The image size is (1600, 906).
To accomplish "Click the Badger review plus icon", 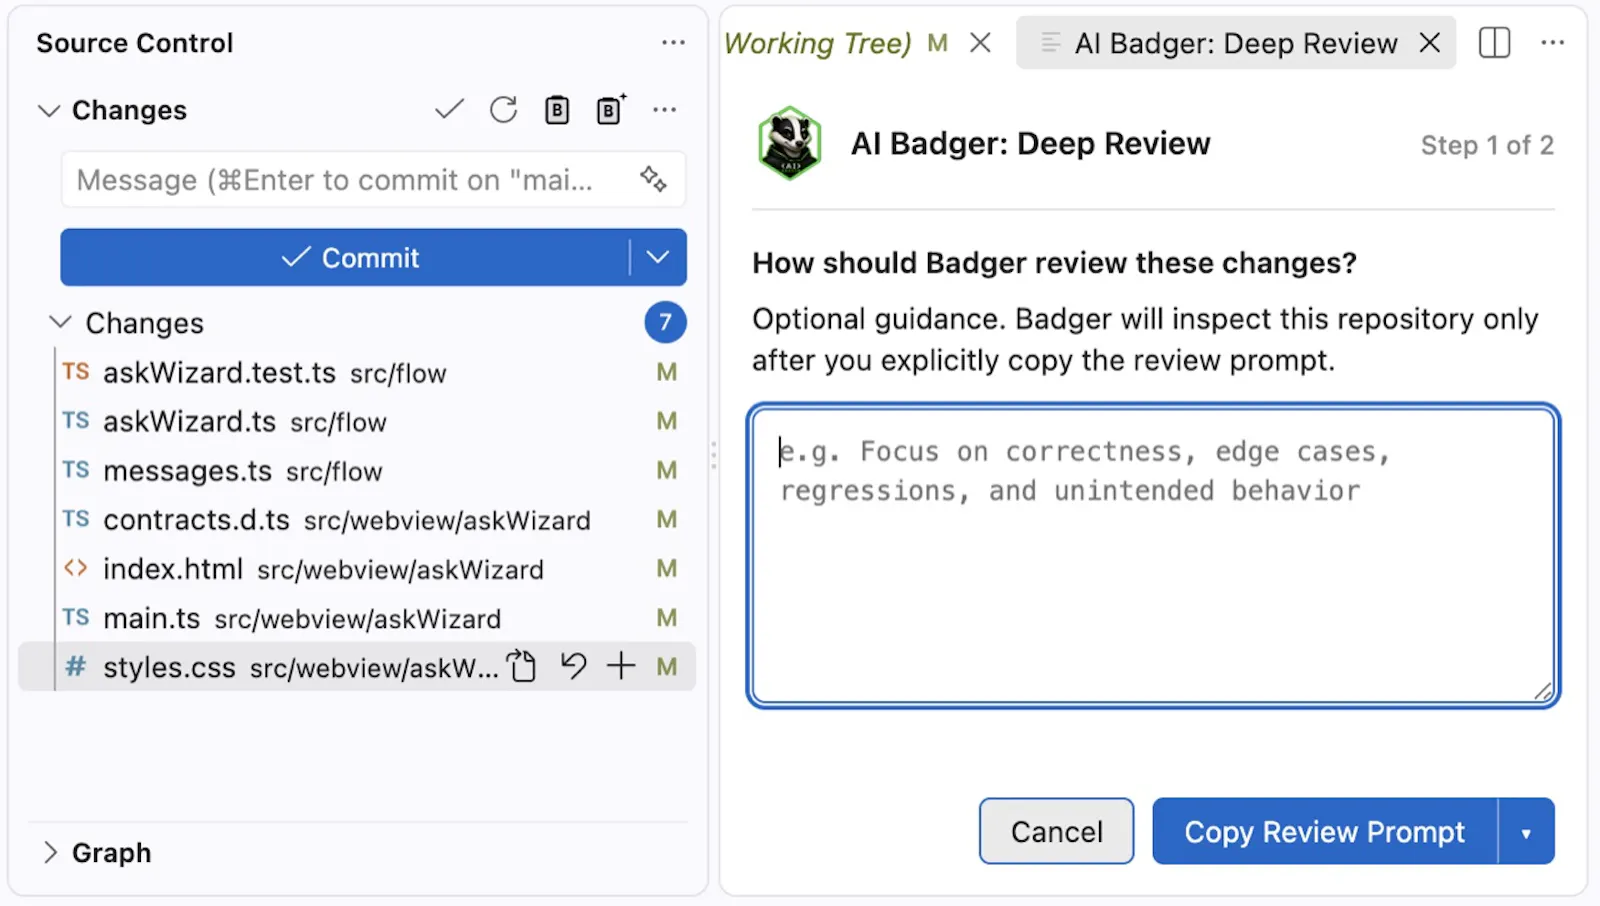I will tap(611, 109).
